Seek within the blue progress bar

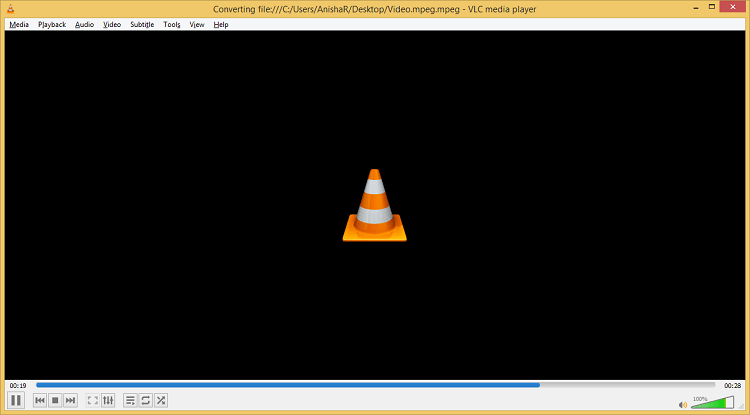(x=288, y=385)
